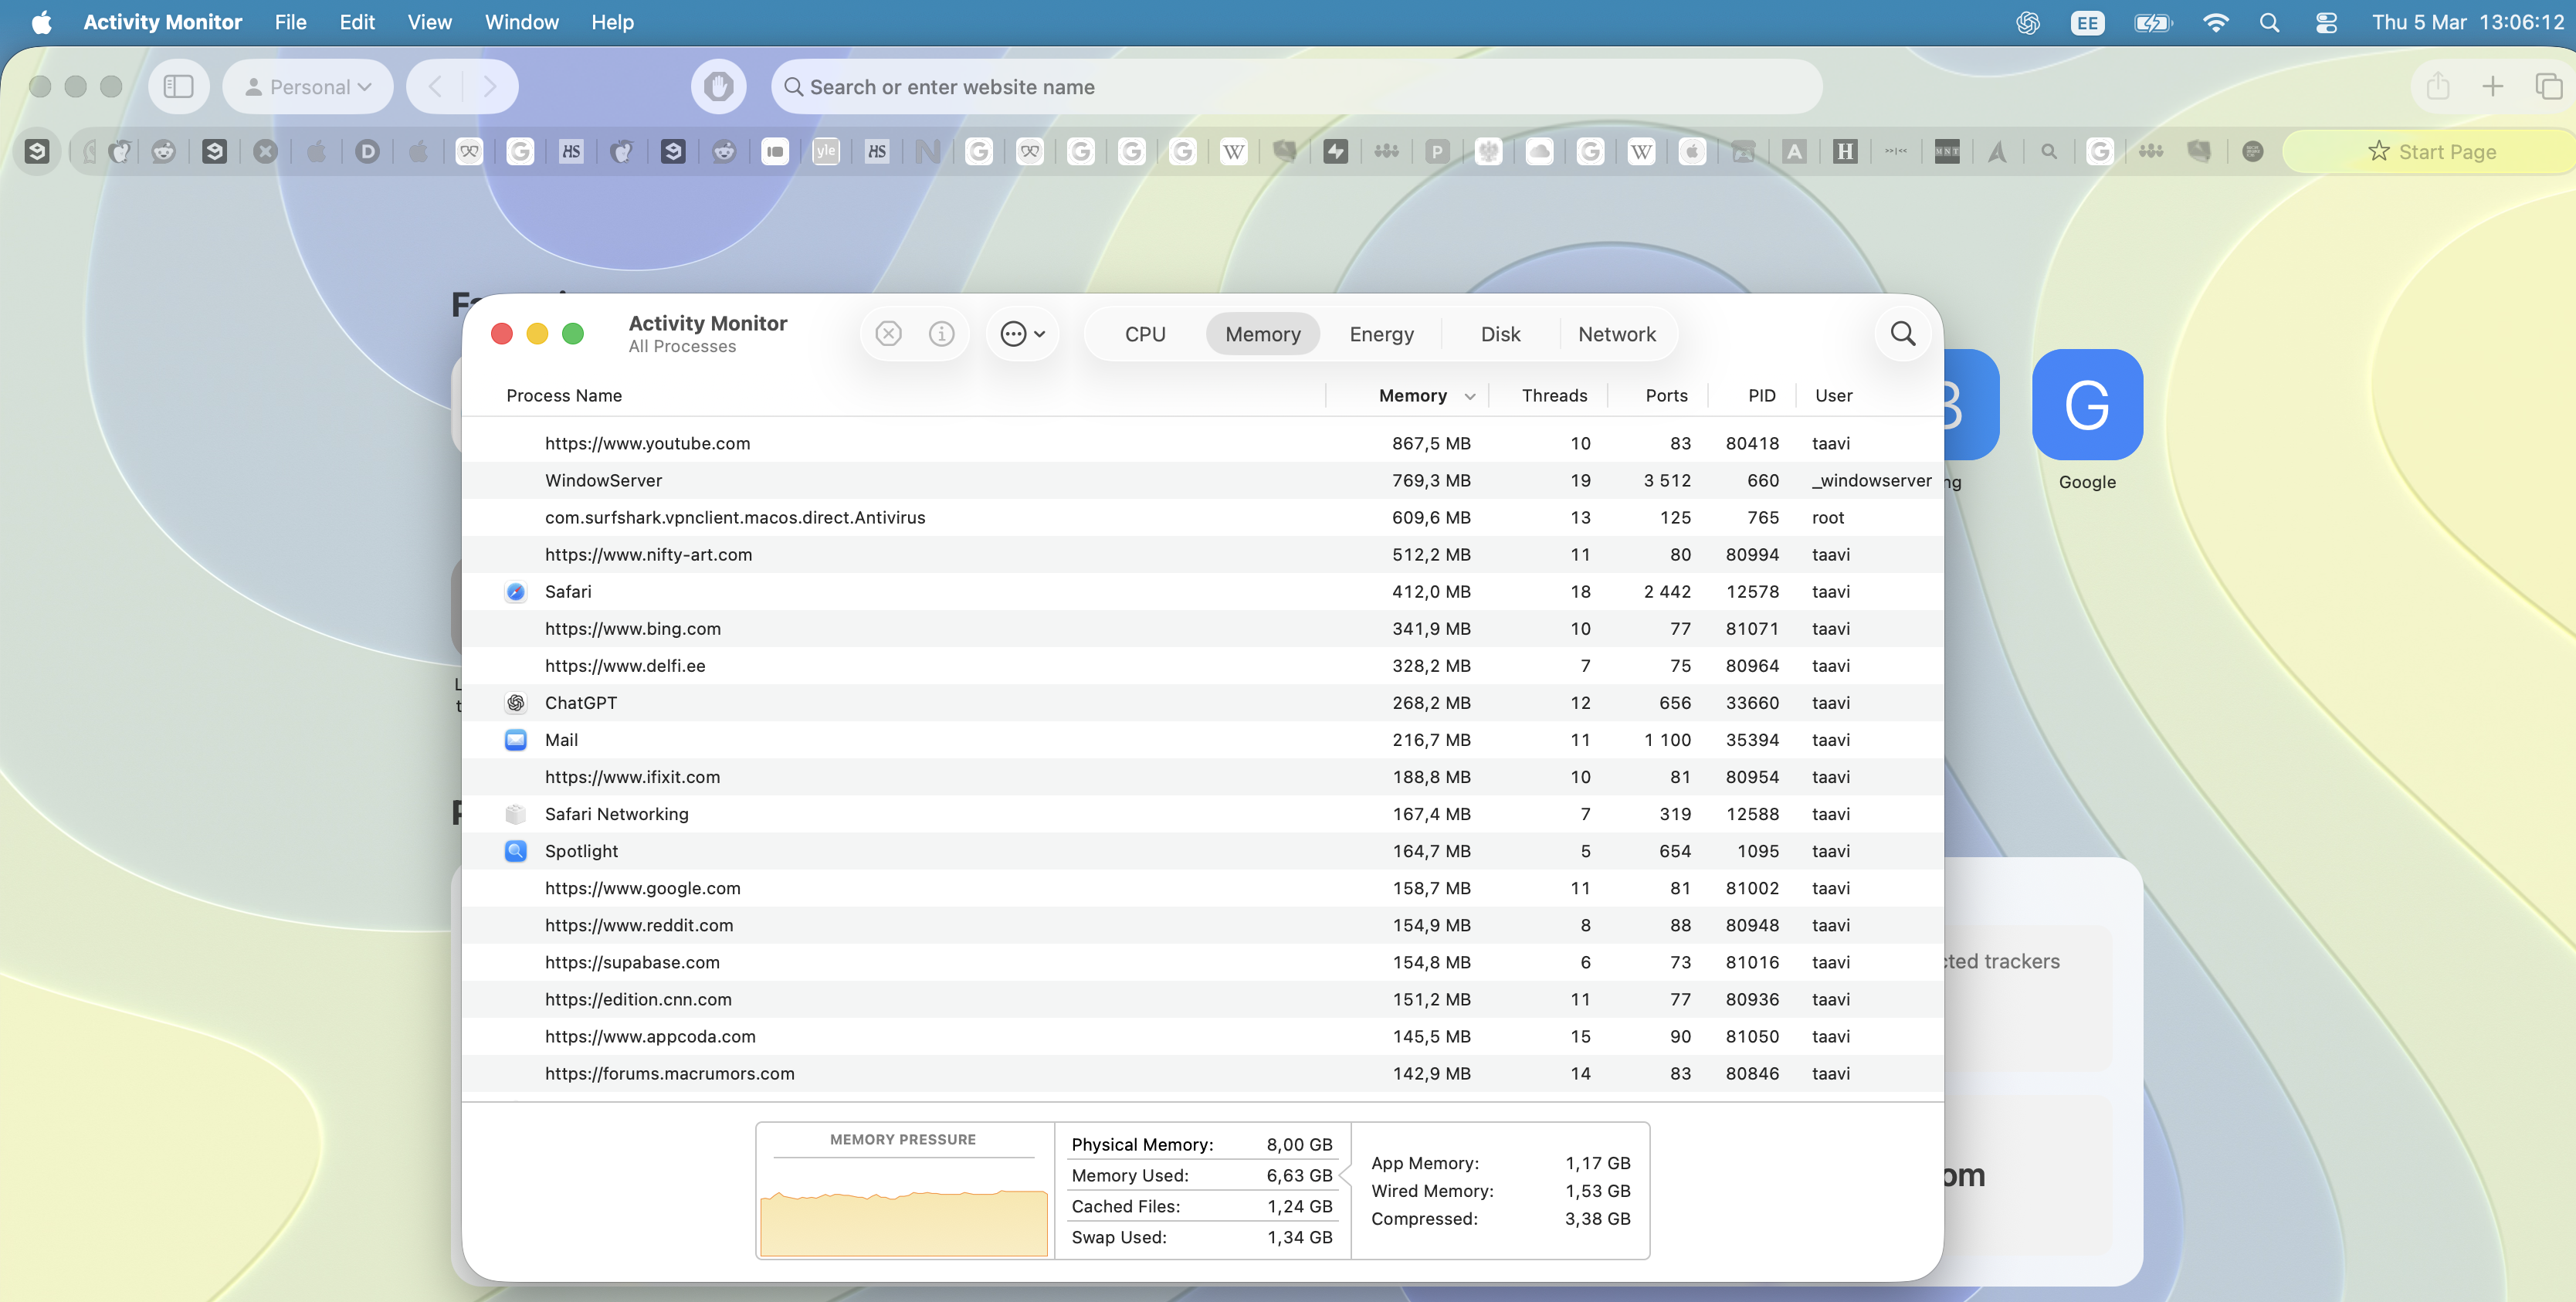Open the ChatGPT menu bar status icon
This screenshot has width=2576, height=1302.
click(x=2028, y=22)
